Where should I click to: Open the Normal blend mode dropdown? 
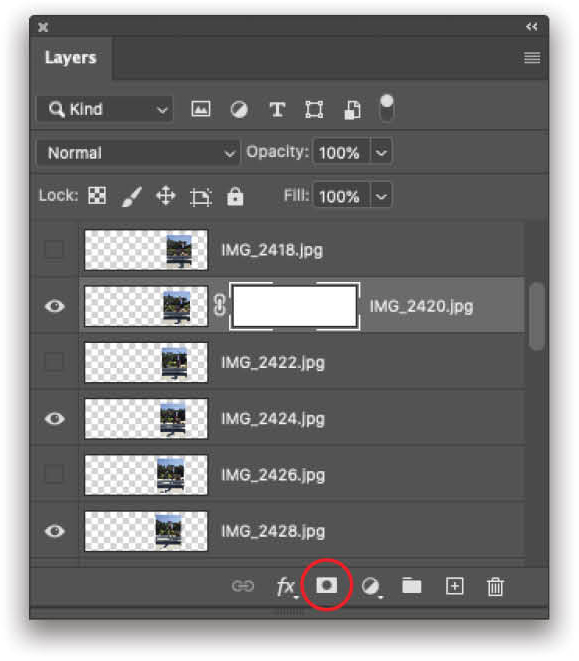click(x=138, y=153)
